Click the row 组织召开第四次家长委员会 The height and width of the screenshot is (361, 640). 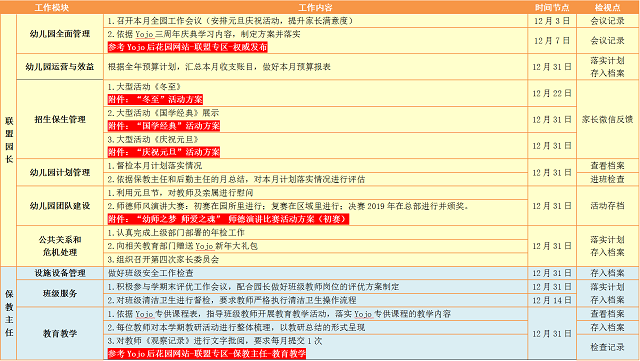coord(316,259)
